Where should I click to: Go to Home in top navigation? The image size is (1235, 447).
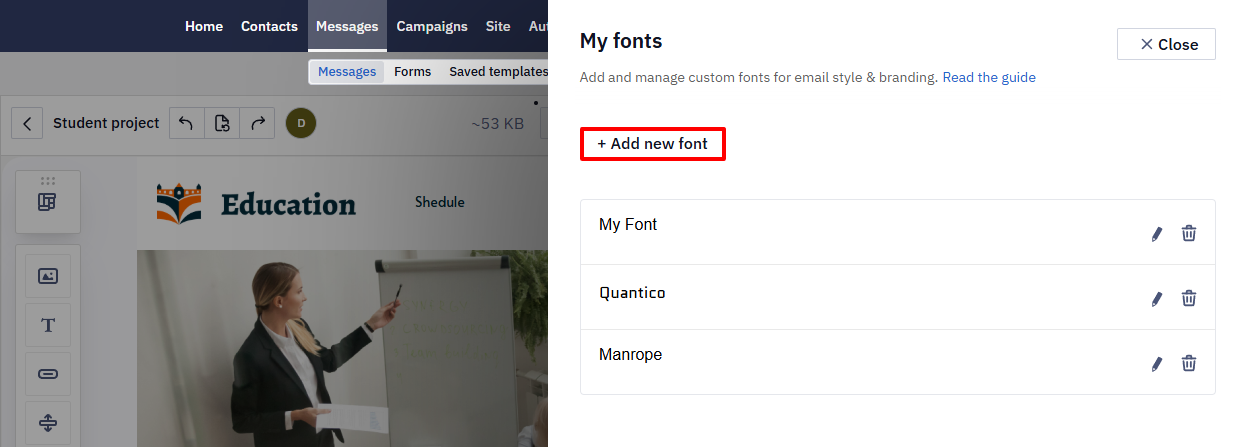coord(204,27)
